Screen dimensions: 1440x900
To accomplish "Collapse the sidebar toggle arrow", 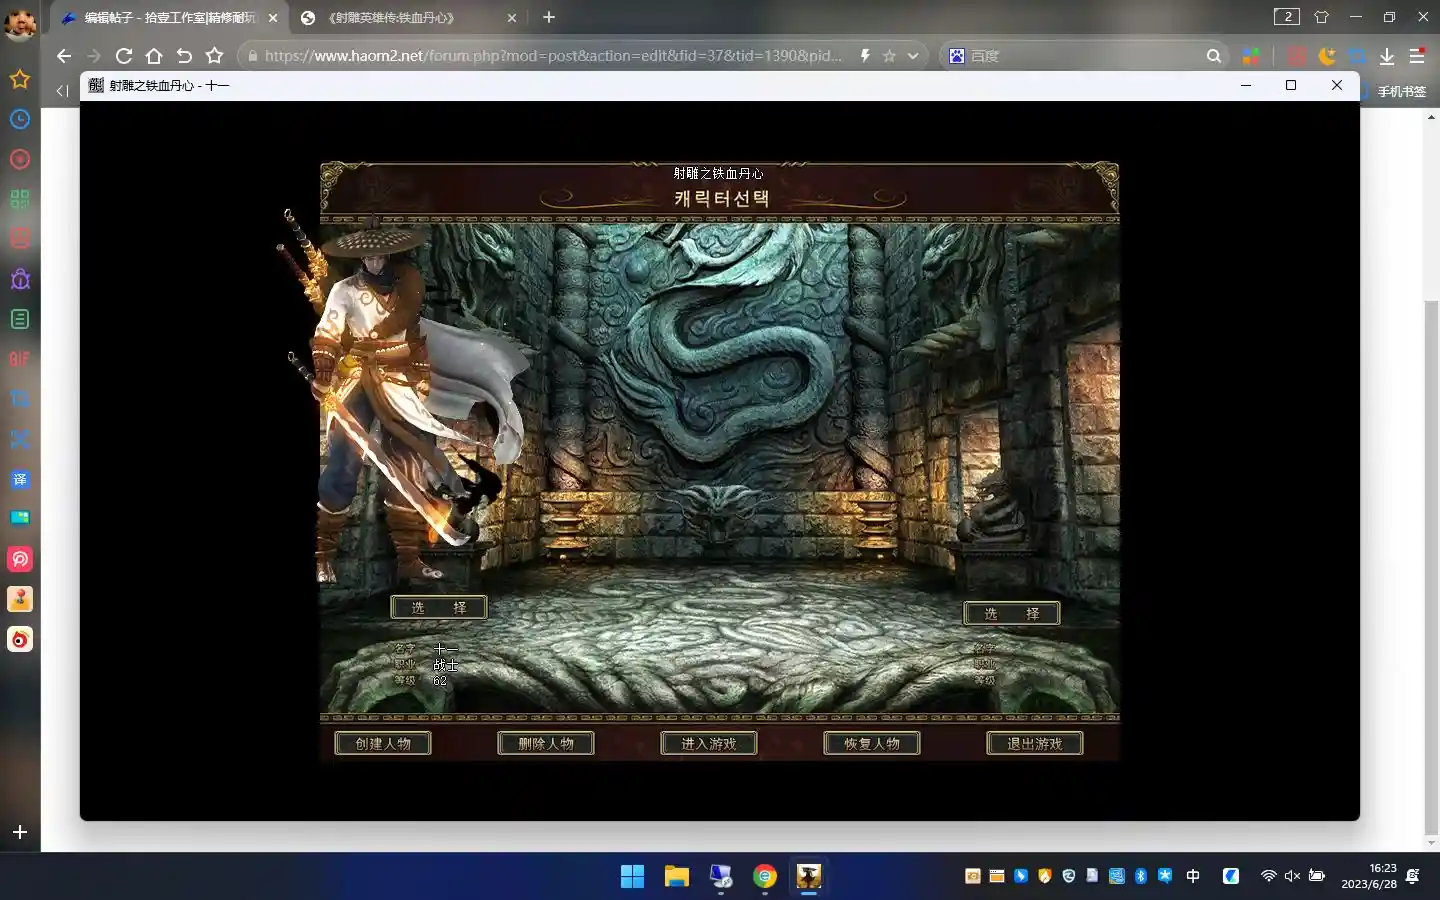I will pyautogui.click(x=62, y=91).
